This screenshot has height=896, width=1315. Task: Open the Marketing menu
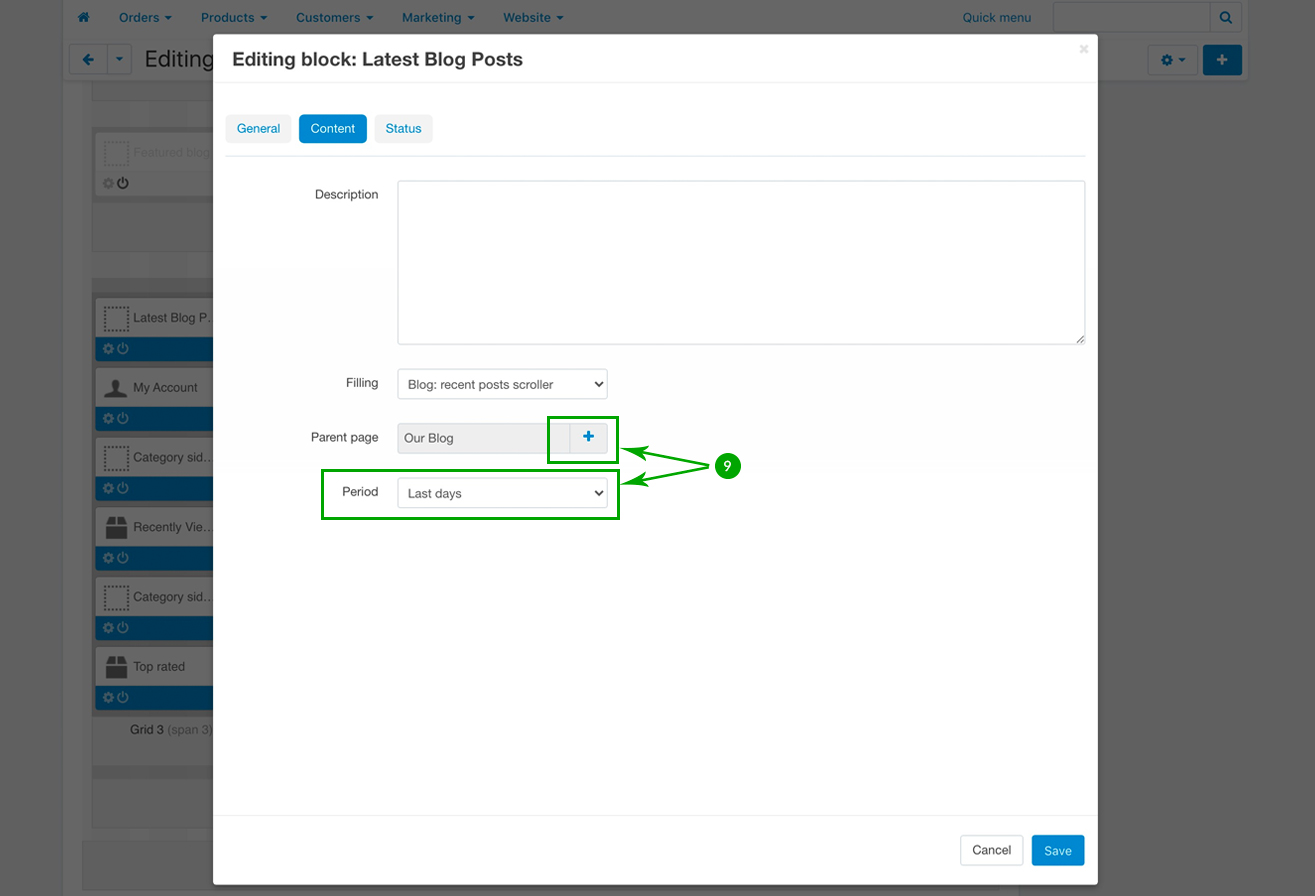click(x=437, y=18)
